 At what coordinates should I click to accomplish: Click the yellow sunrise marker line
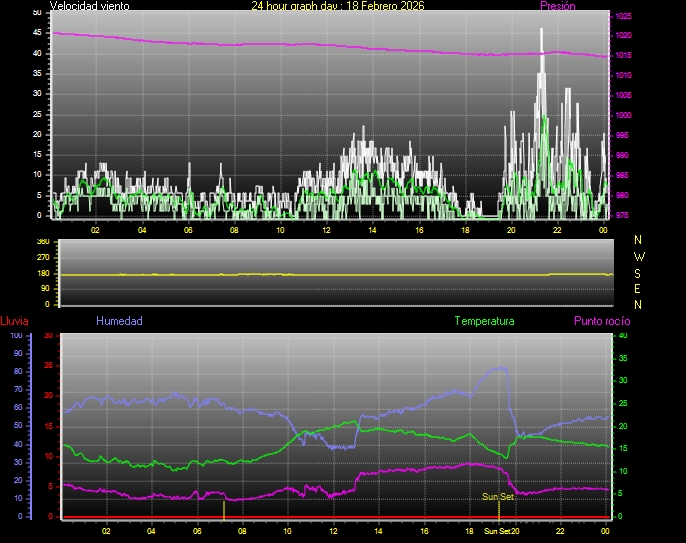point(224,508)
